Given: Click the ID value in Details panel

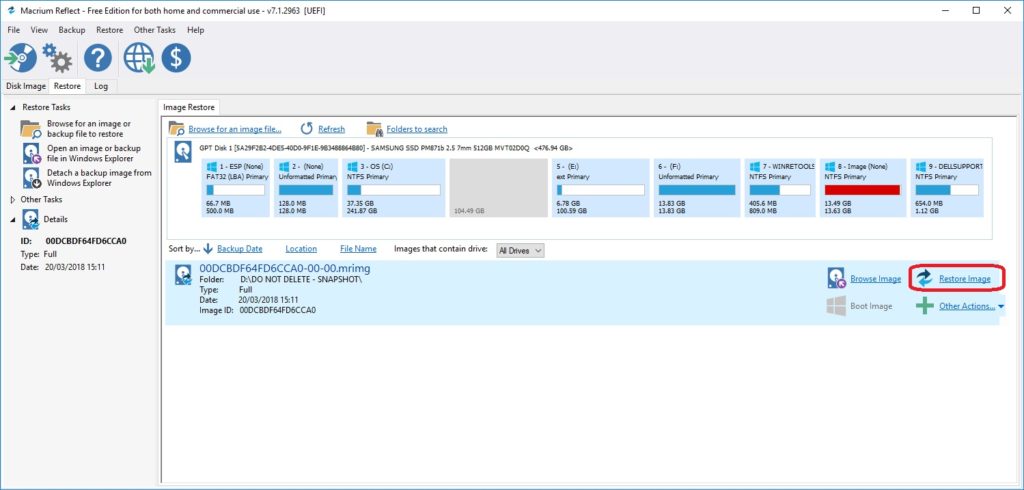Looking at the screenshot, I should tap(86, 240).
